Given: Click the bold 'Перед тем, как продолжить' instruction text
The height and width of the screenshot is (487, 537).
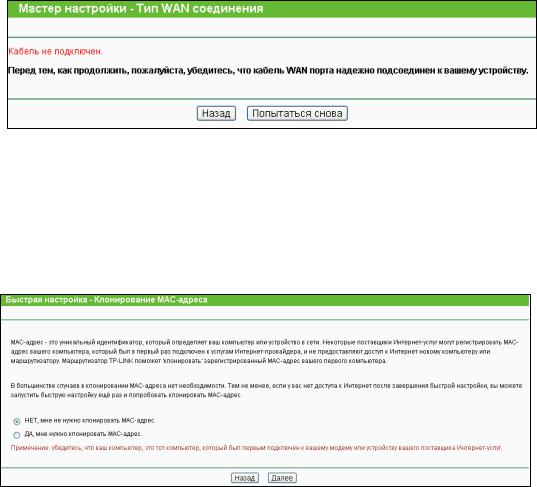Looking at the screenshot, I should tap(268, 71).
